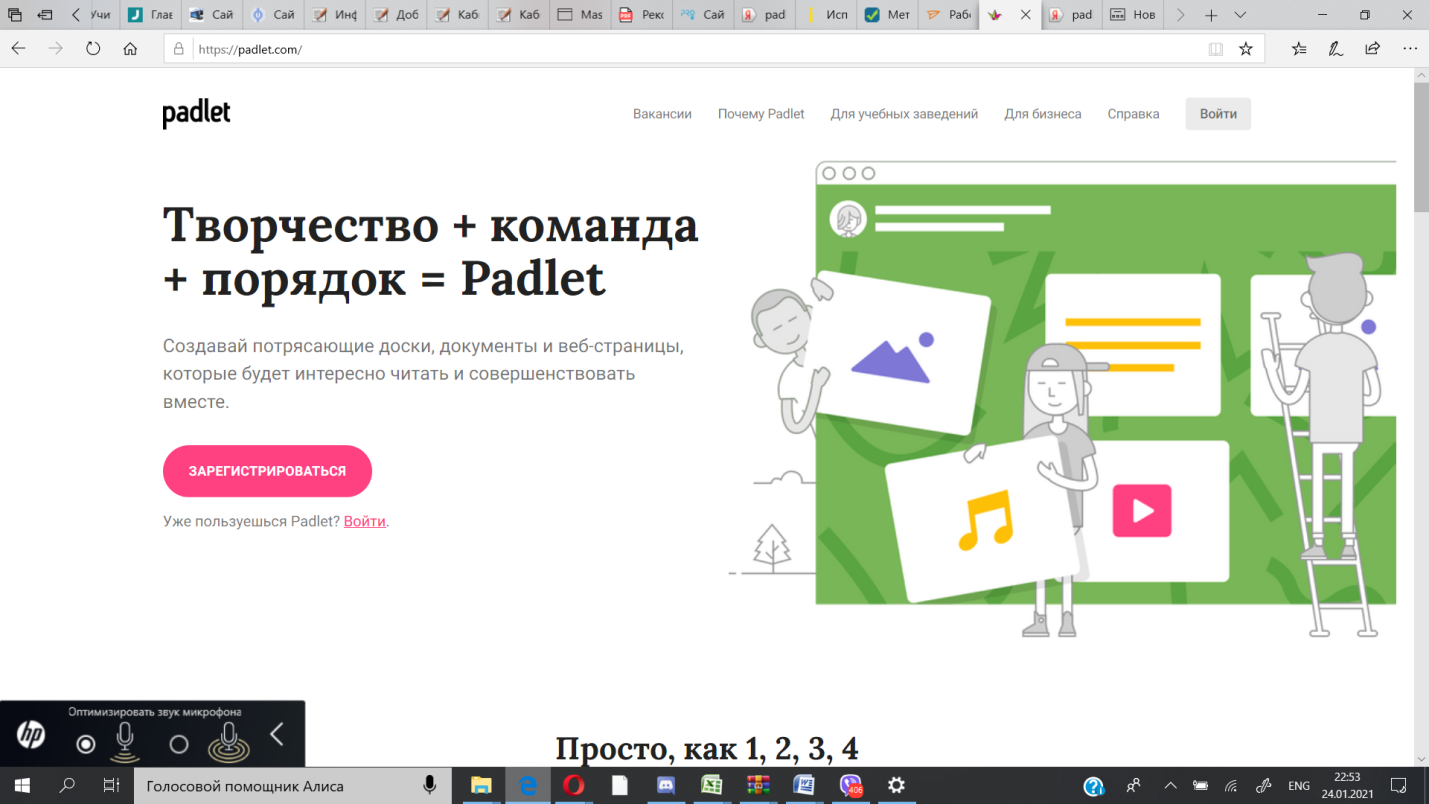Click the Padlet logo
This screenshot has height=804, width=1429.
pyautogui.click(x=196, y=114)
